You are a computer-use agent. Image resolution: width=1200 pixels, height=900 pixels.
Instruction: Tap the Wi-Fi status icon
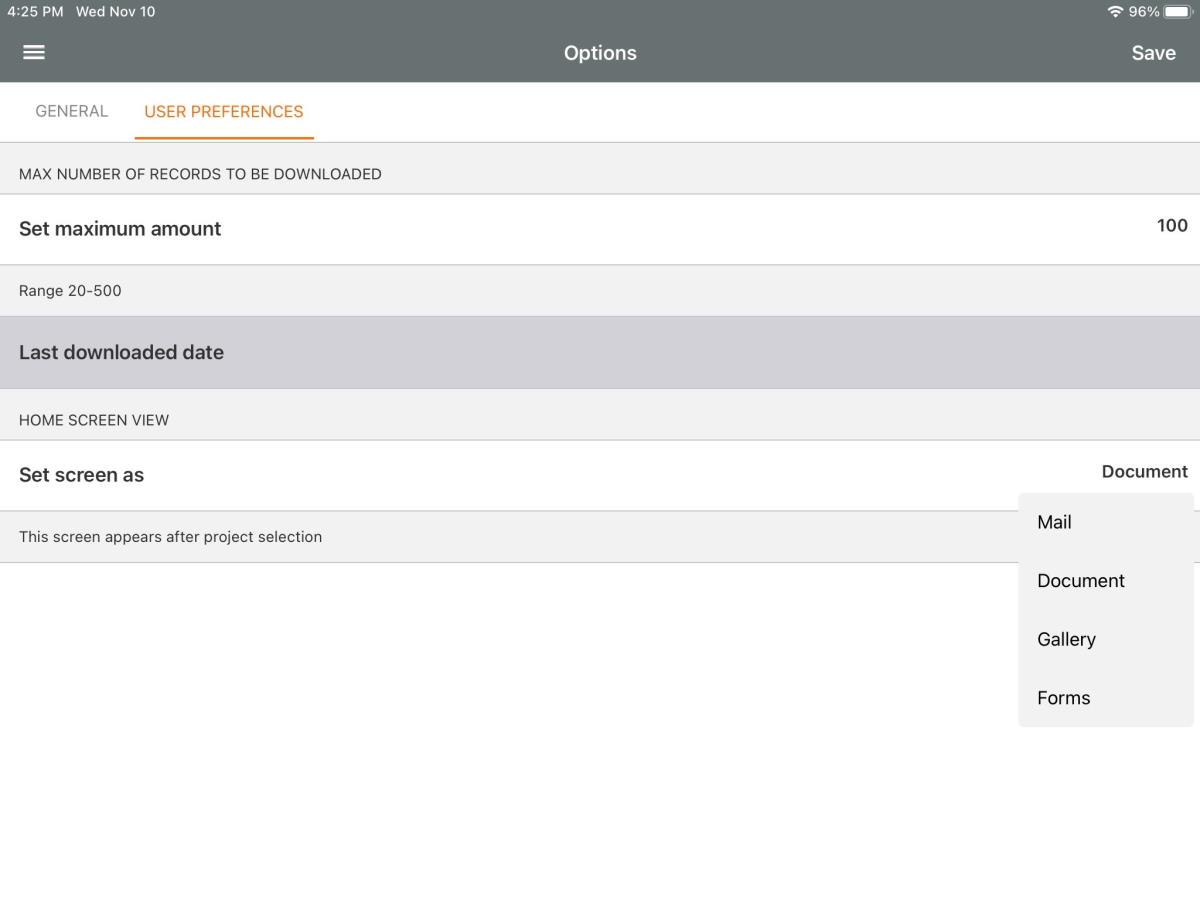coord(1115,12)
